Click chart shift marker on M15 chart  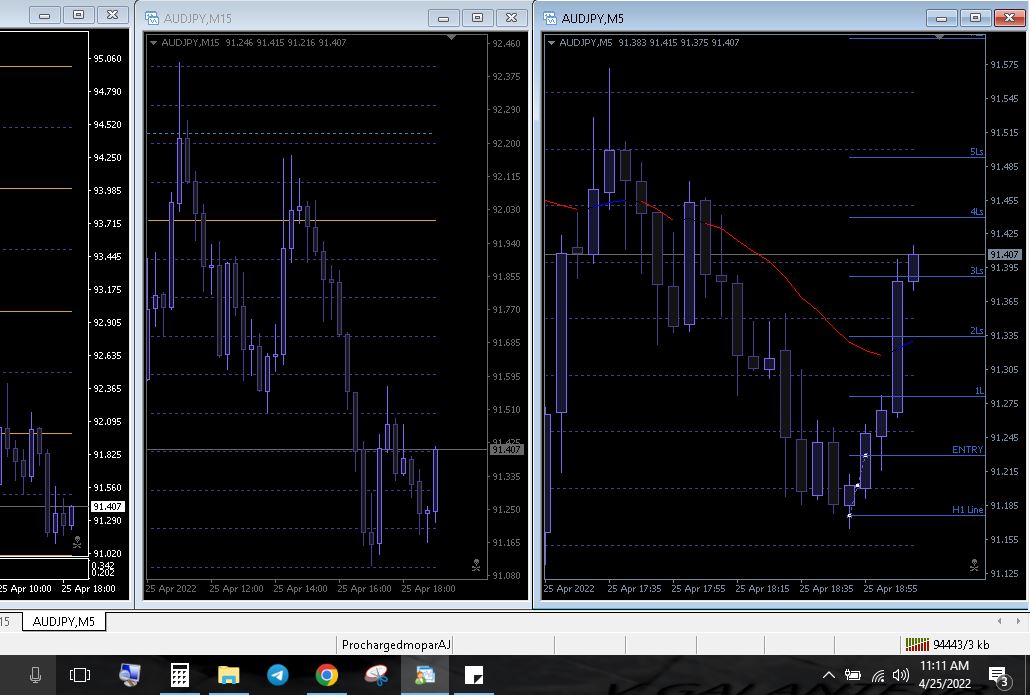451,37
